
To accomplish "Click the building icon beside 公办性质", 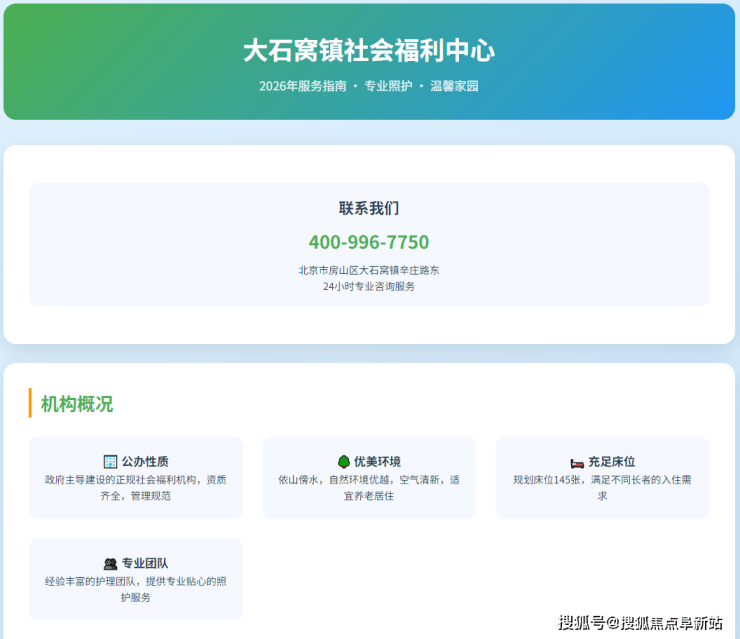I will [110, 462].
